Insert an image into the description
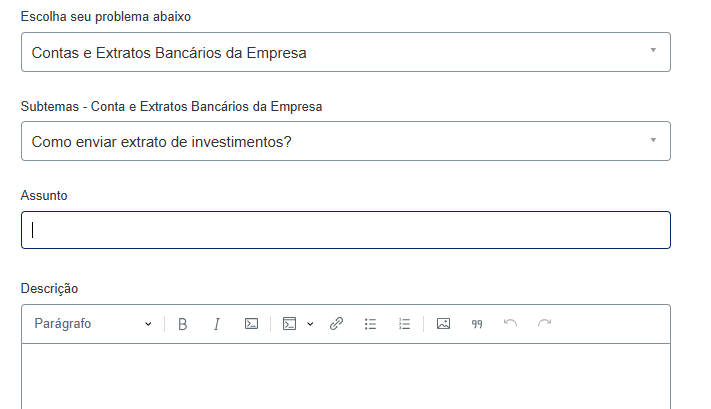 click(x=443, y=324)
